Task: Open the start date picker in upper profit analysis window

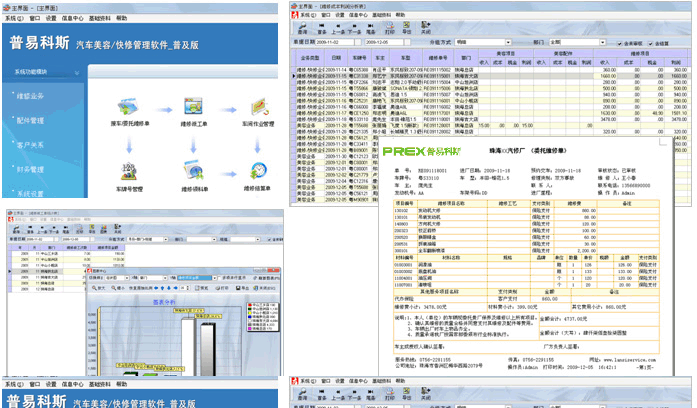Action: click(357, 42)
